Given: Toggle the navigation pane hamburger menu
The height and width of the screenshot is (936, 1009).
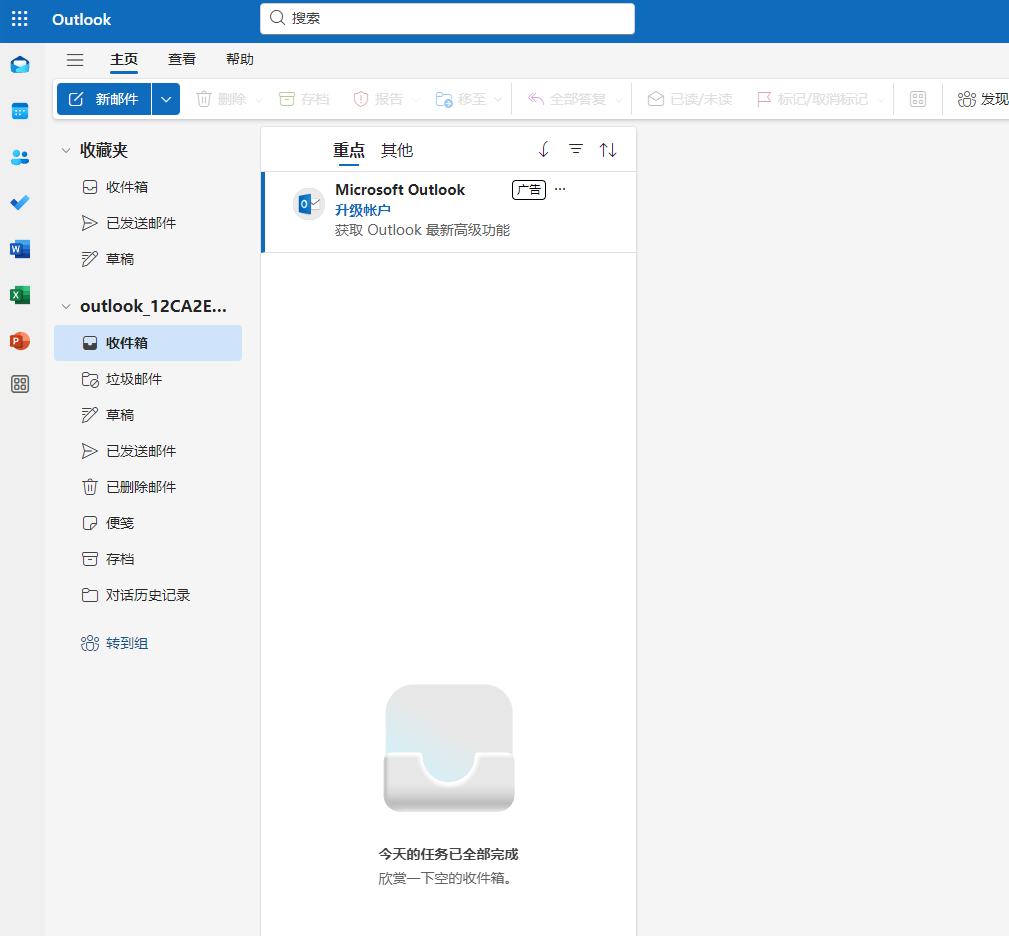Looking at the screenshot, I should [75, 60].
